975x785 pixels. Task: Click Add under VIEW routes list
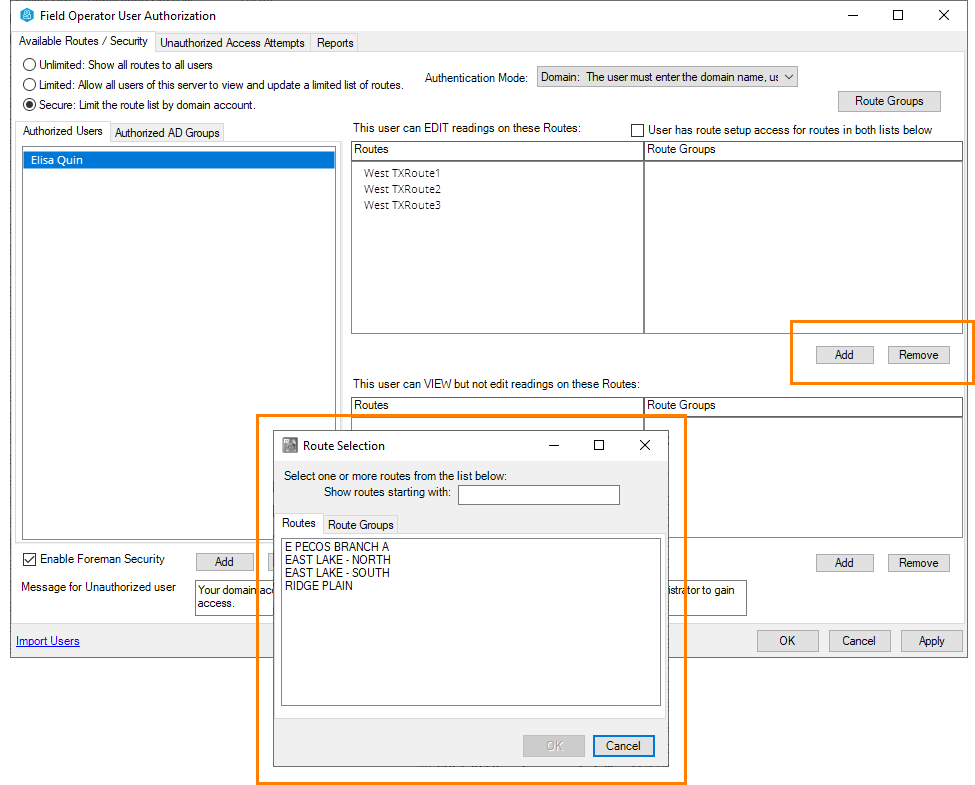844,563
